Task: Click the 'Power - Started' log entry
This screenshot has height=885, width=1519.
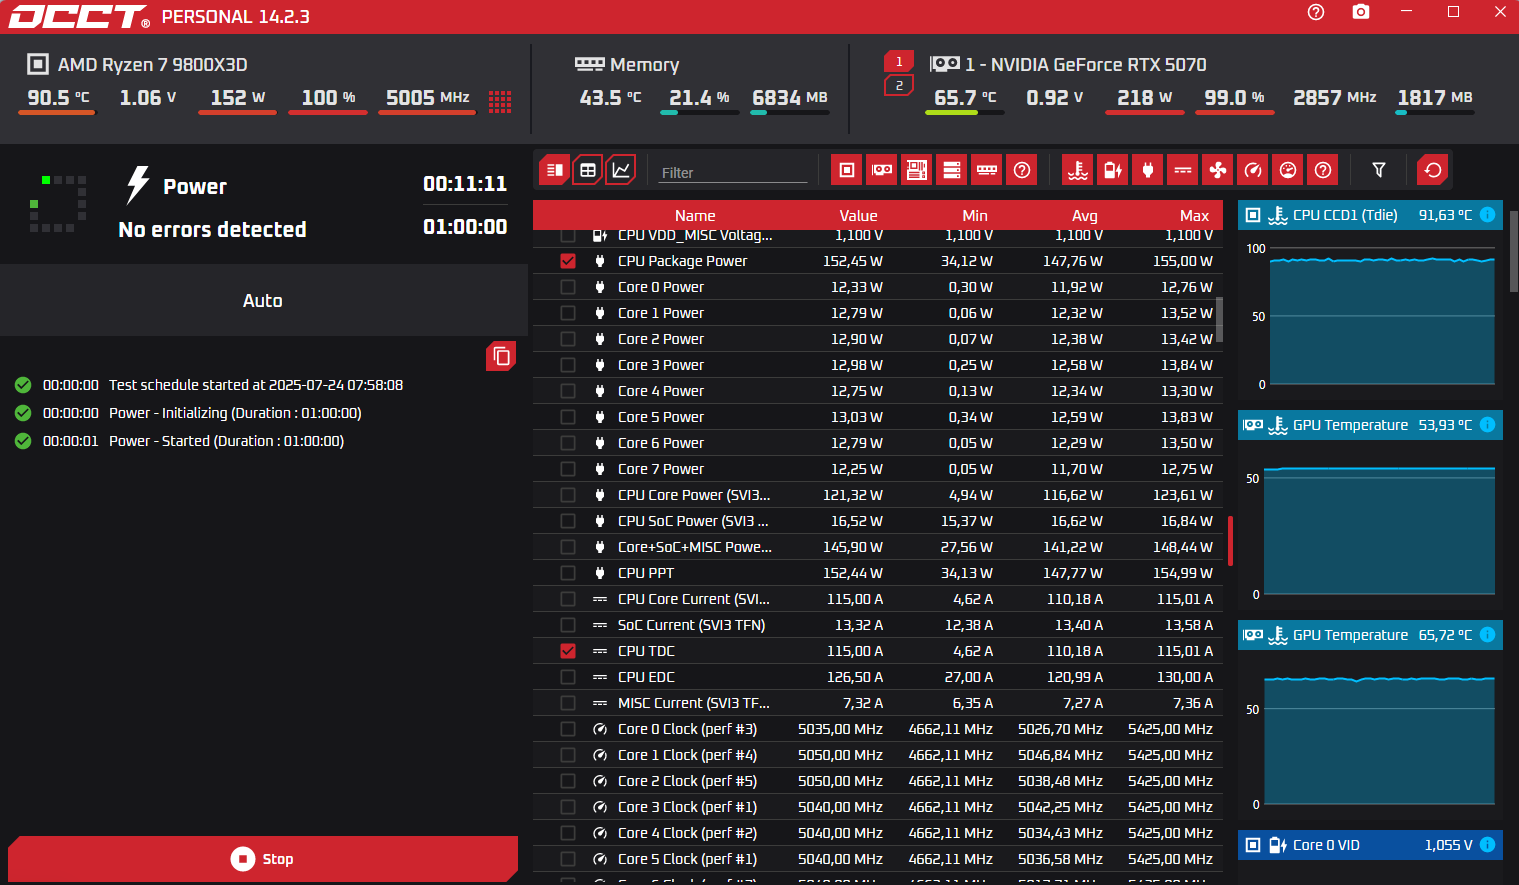Action: 226,441
